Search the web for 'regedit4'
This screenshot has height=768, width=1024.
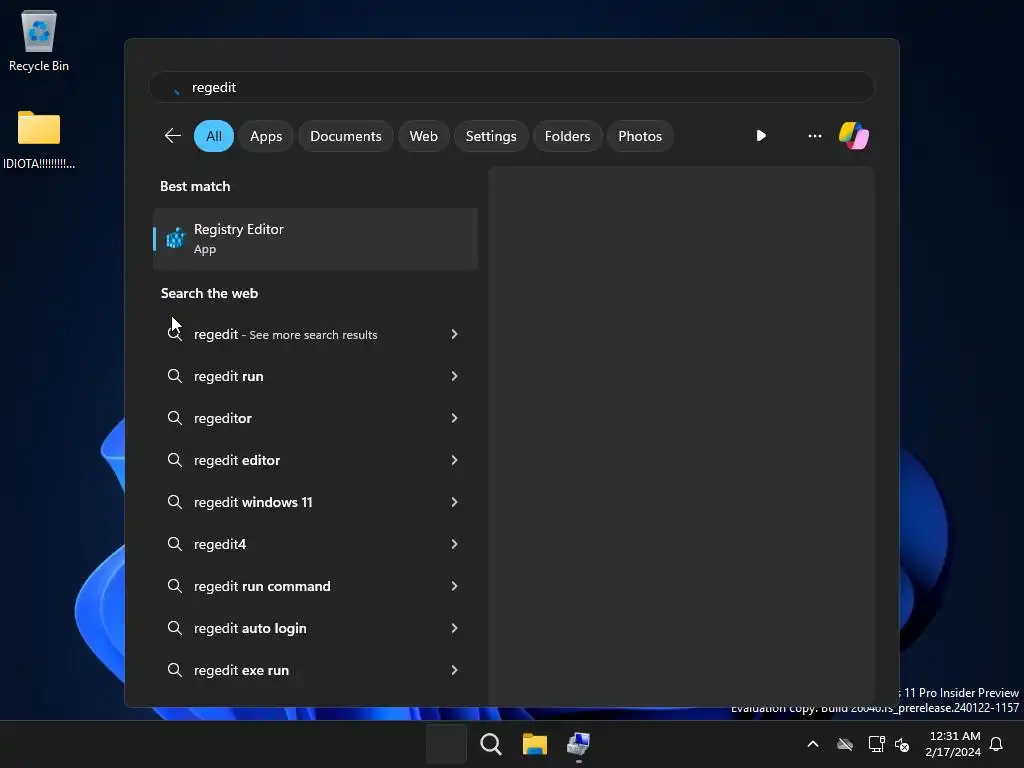click(x=315, y=543)
